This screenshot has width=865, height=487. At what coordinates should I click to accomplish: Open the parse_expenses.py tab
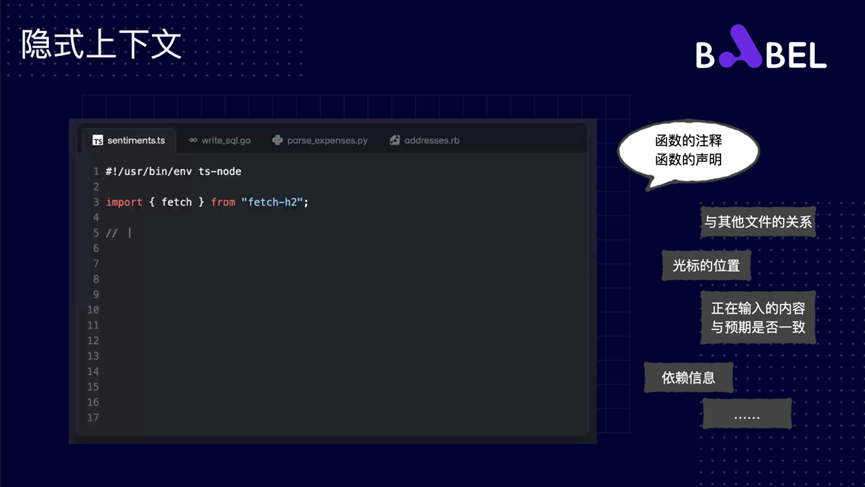click(x=320, y=140)
